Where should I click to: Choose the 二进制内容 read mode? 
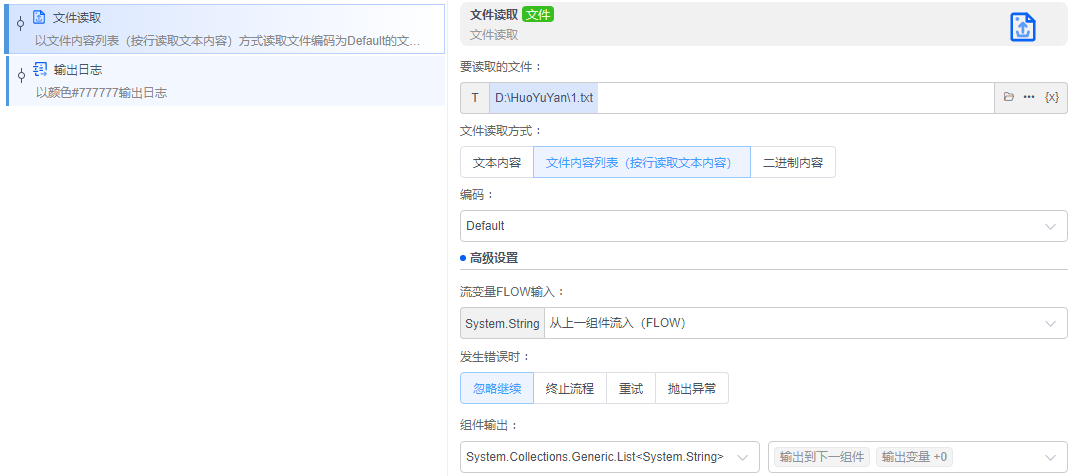point(793,162)
